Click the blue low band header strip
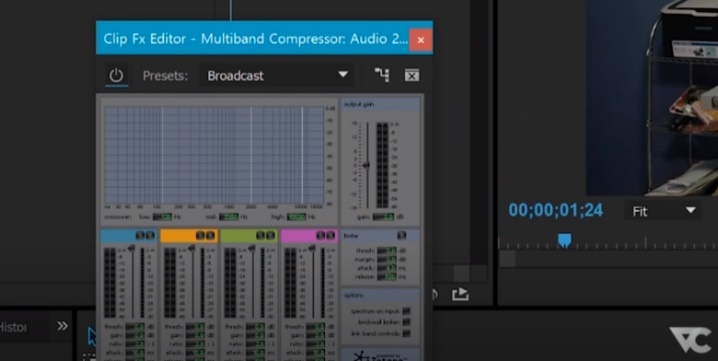The height and width of the screenshot is (361, 718). click(129, 235)
